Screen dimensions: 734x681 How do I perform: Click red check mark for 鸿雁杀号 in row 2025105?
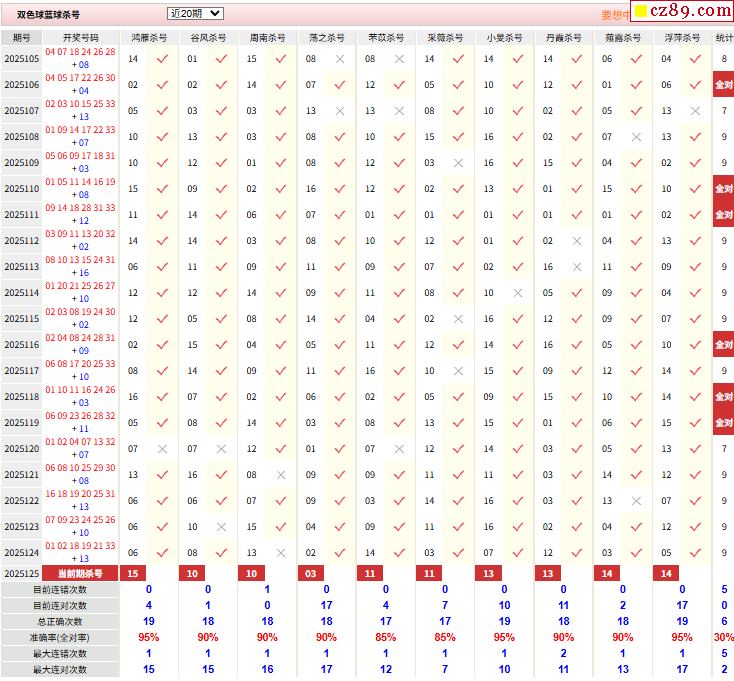click(x=162, y=59)
